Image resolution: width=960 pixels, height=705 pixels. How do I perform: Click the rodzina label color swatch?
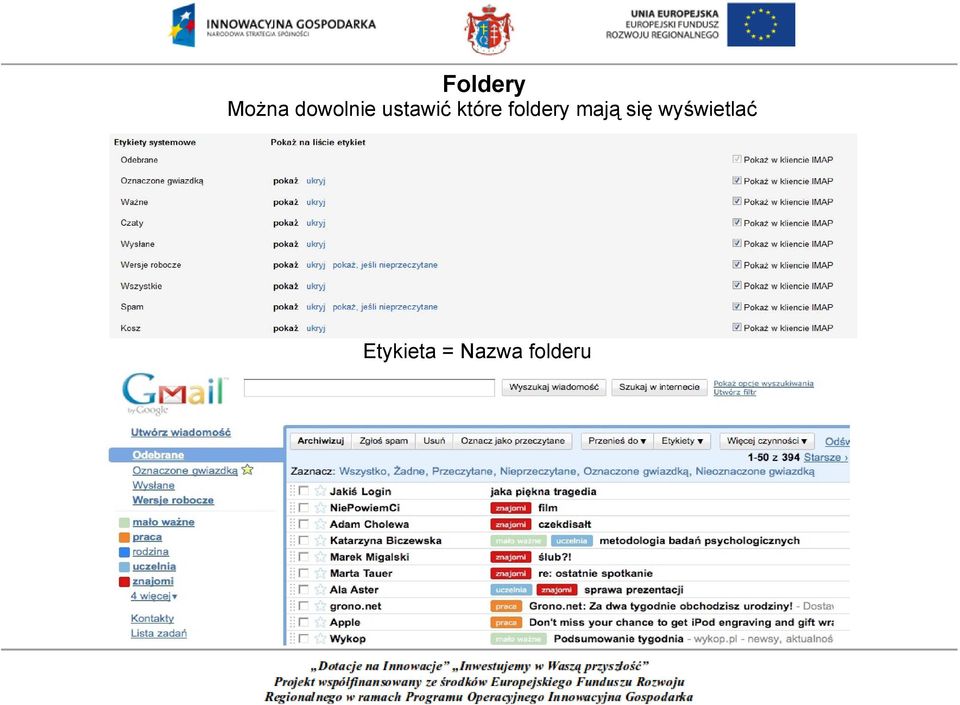point(124,552)
